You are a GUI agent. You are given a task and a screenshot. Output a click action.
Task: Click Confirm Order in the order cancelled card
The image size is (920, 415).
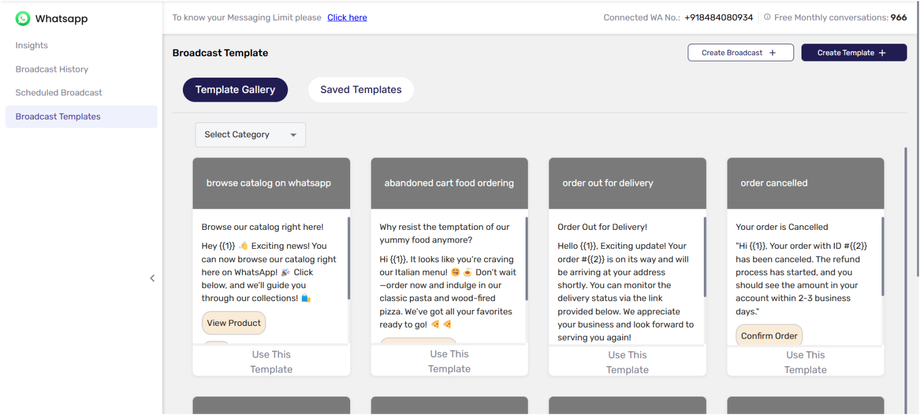click(770, 336)
